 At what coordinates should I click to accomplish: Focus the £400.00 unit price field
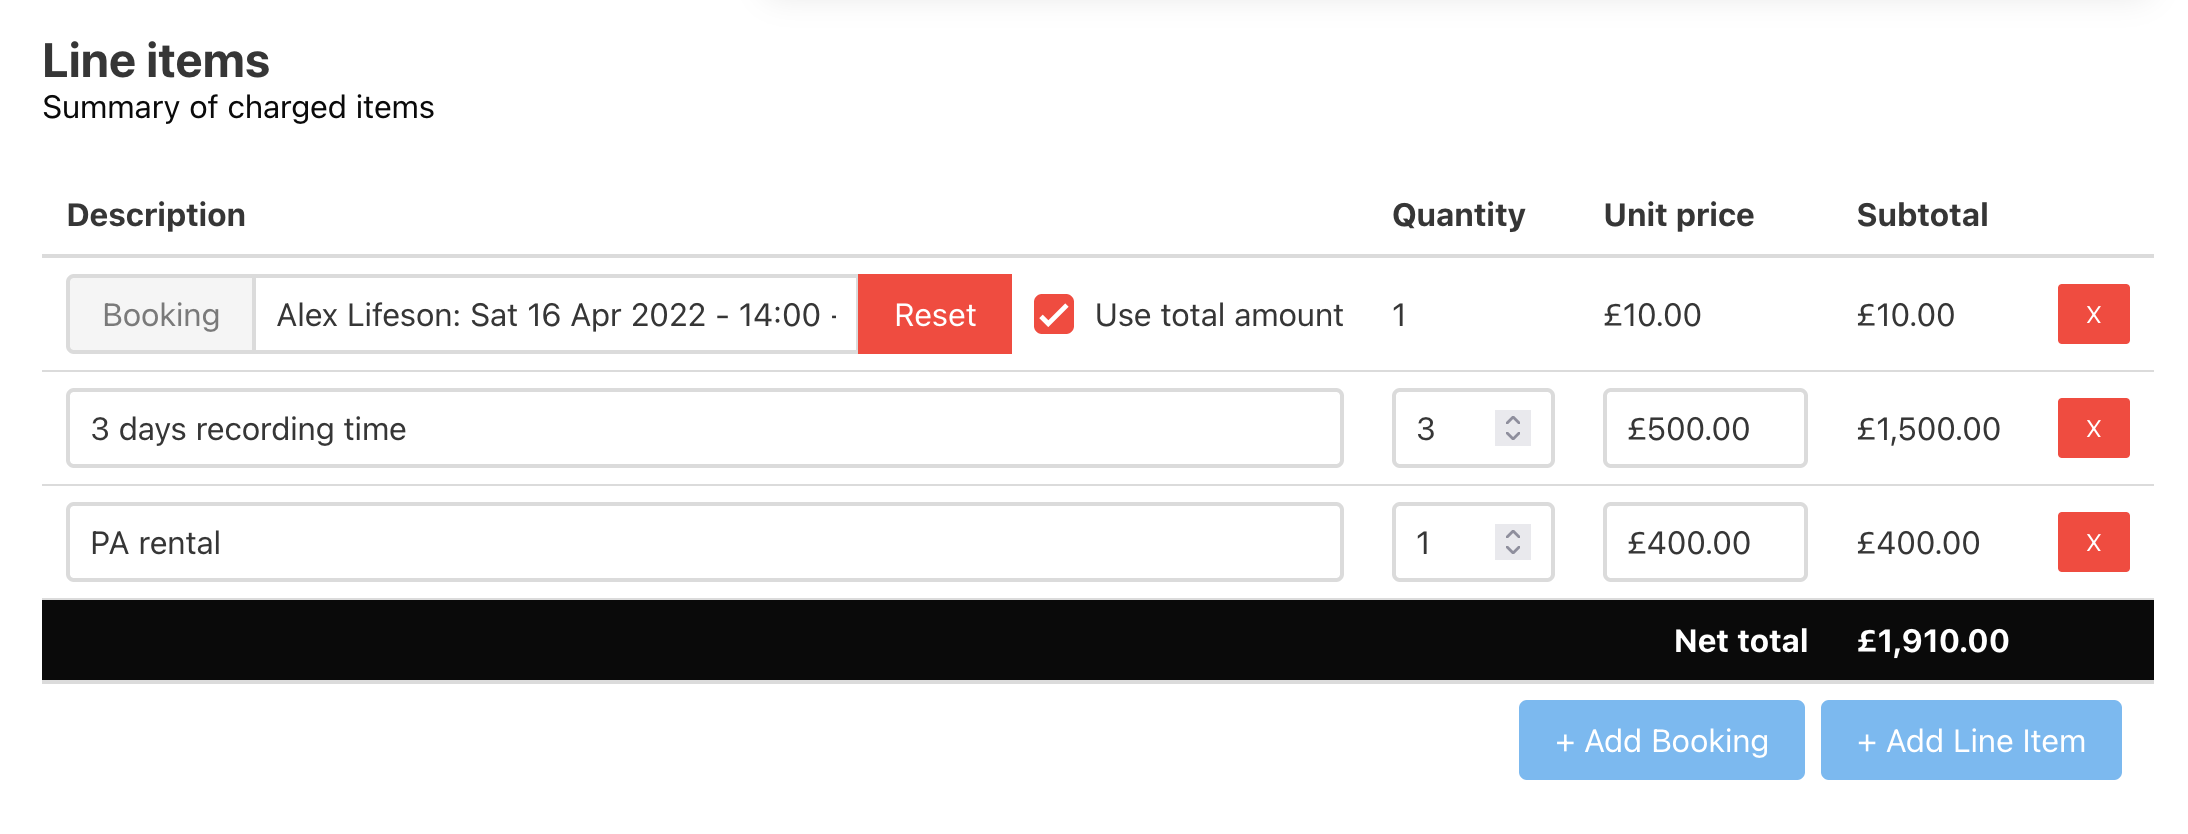click(x=1705, y=542)
